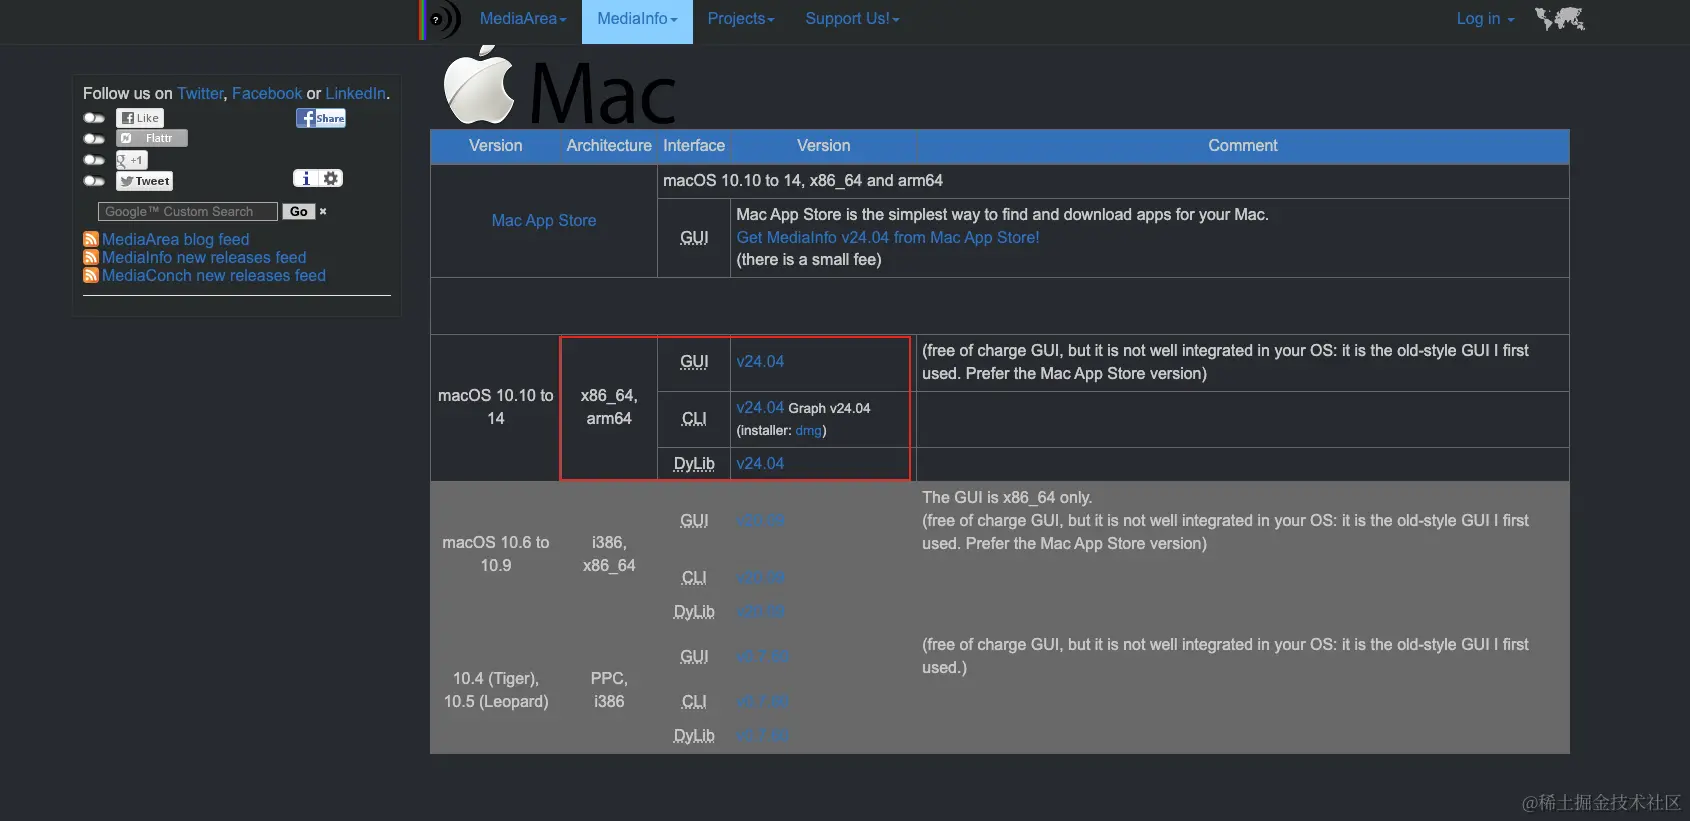Click '(there is a small fee)' note
This screenshot has width=1690, height=821.
tap(809, 259)
